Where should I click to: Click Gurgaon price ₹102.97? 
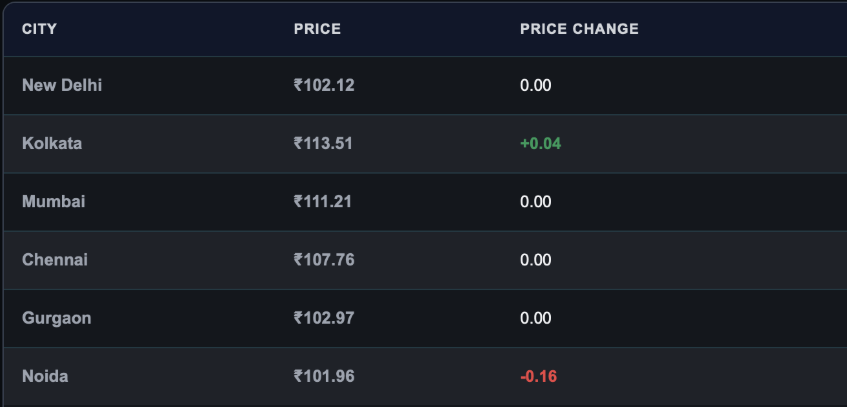324,318
